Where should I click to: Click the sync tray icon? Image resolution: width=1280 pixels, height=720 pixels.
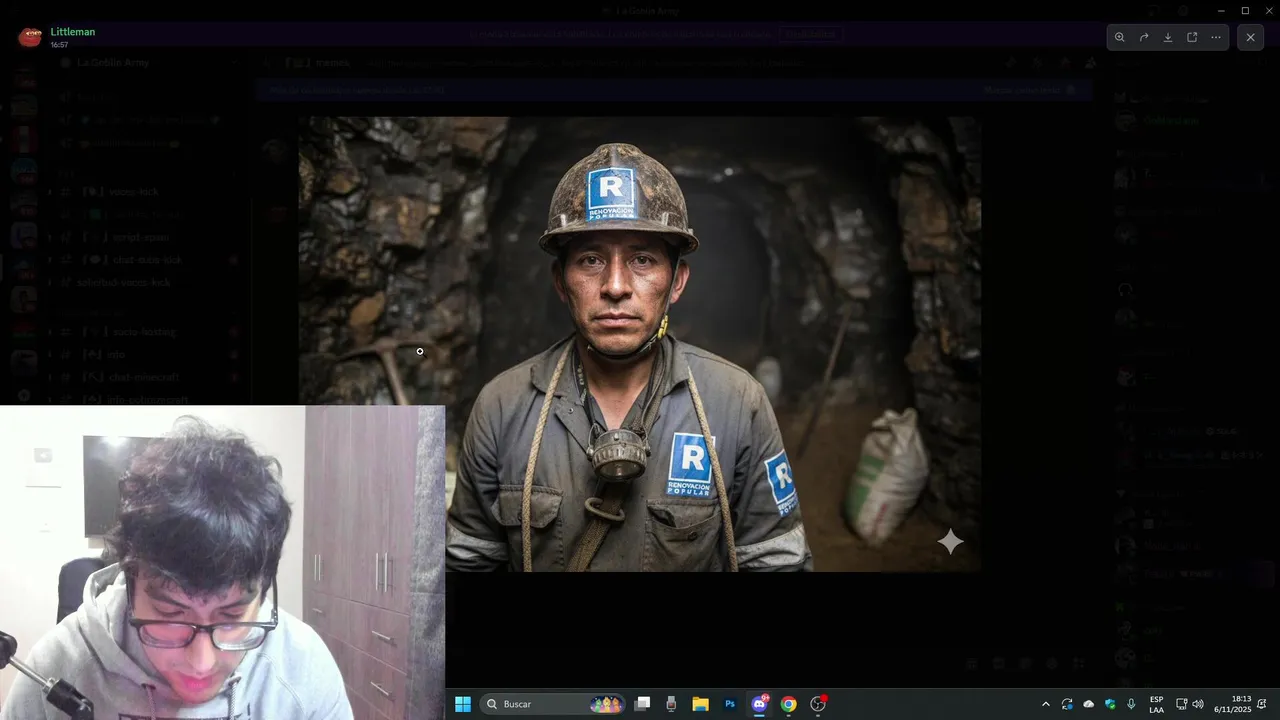pos(1068,704)
